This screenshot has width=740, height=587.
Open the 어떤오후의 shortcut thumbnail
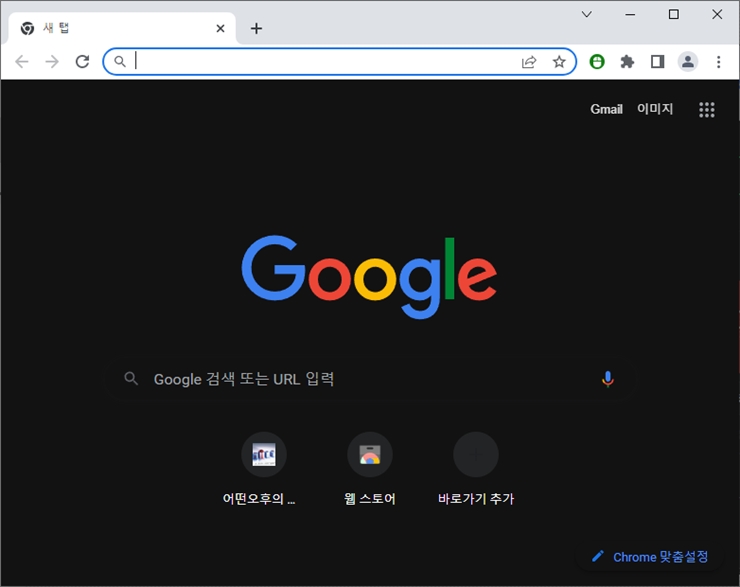(264, 454)
